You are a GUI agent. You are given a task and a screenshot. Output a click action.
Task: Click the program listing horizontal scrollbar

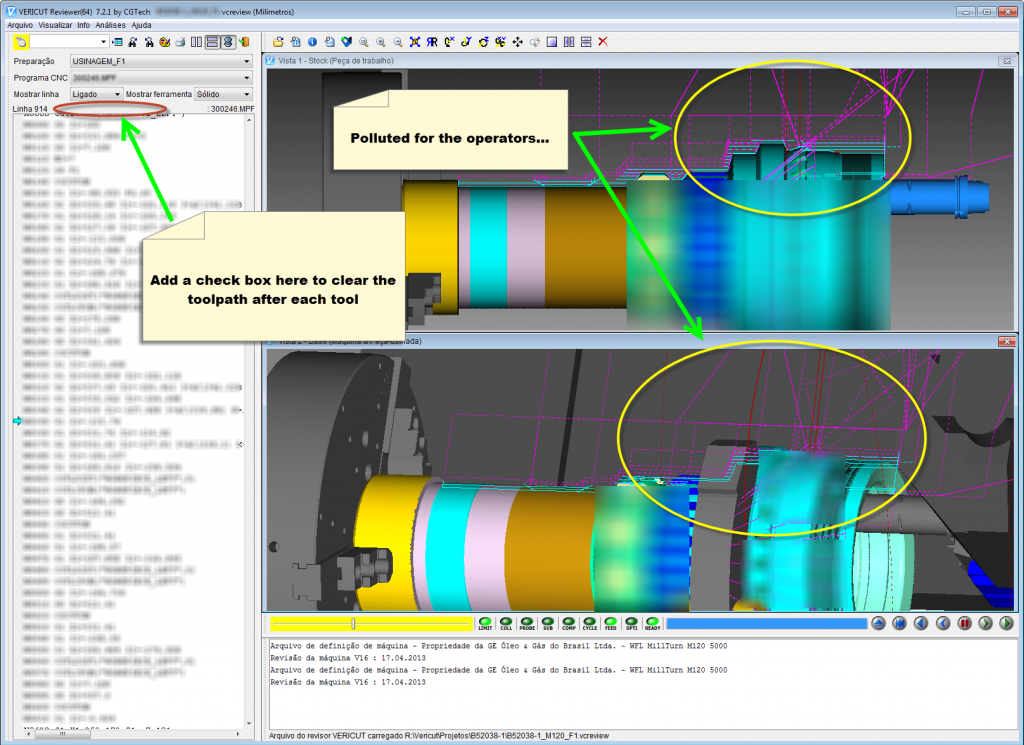[133, 734]
